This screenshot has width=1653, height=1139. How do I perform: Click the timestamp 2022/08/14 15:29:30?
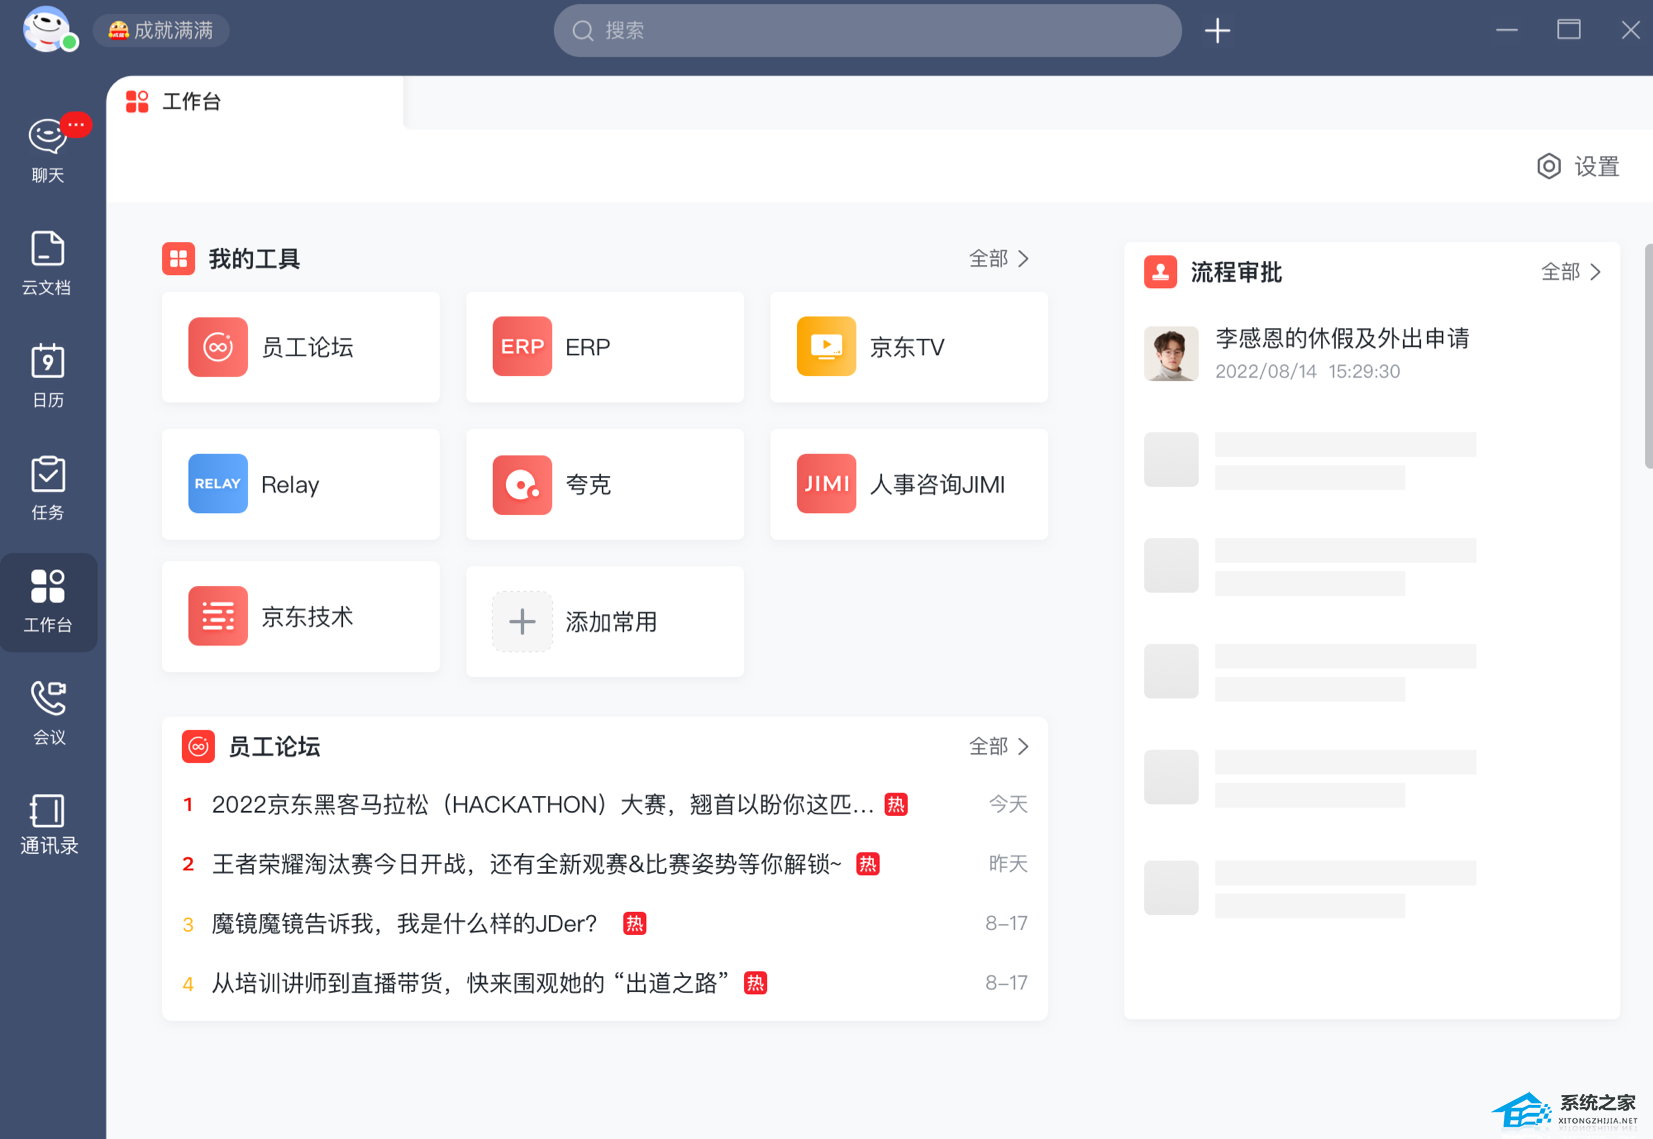tap(1308, 371)
